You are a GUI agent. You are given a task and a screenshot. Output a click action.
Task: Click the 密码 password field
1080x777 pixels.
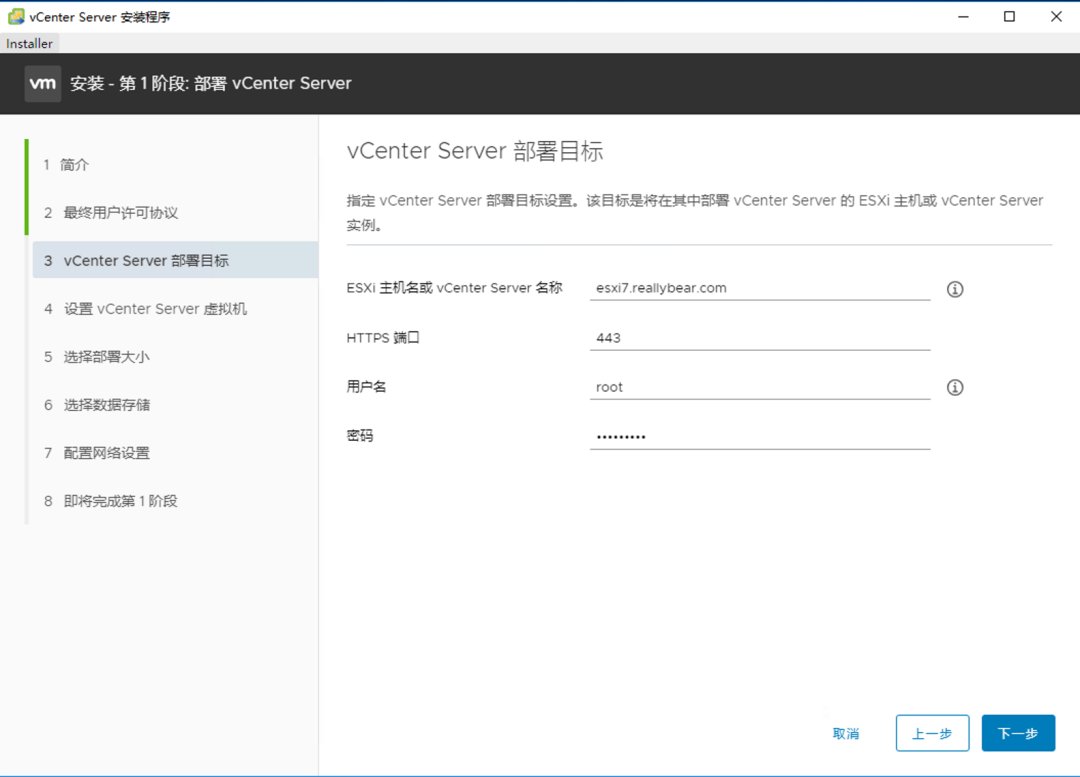tap(760, 437)
